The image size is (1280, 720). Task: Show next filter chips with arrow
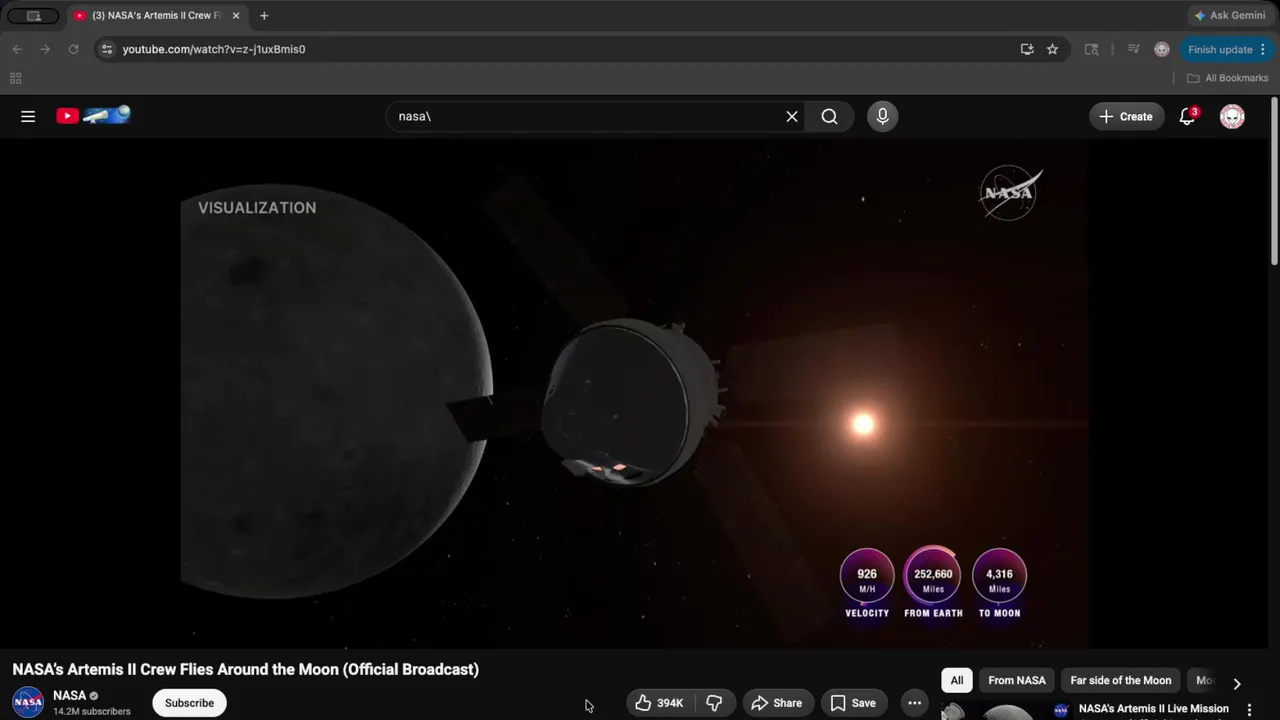point(1237,684)
